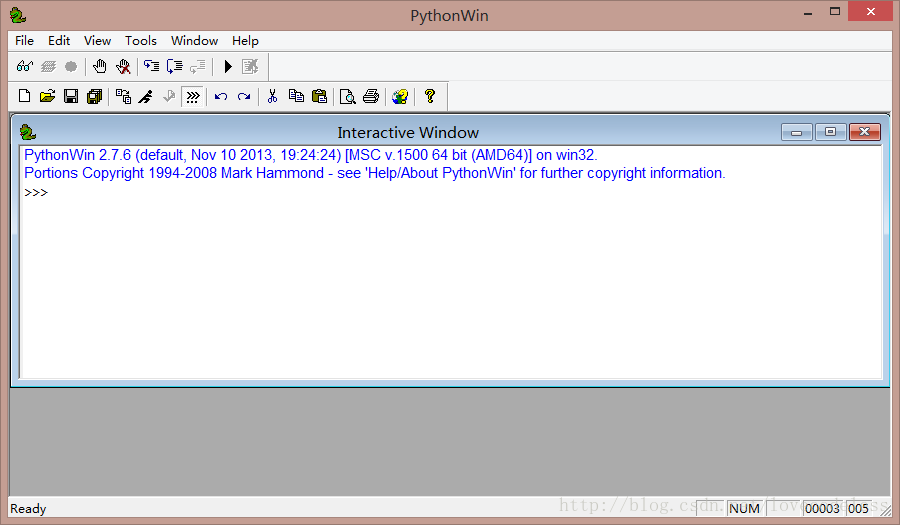Click the Ready status bar text

pyautogui.click(x=28, y=509)
